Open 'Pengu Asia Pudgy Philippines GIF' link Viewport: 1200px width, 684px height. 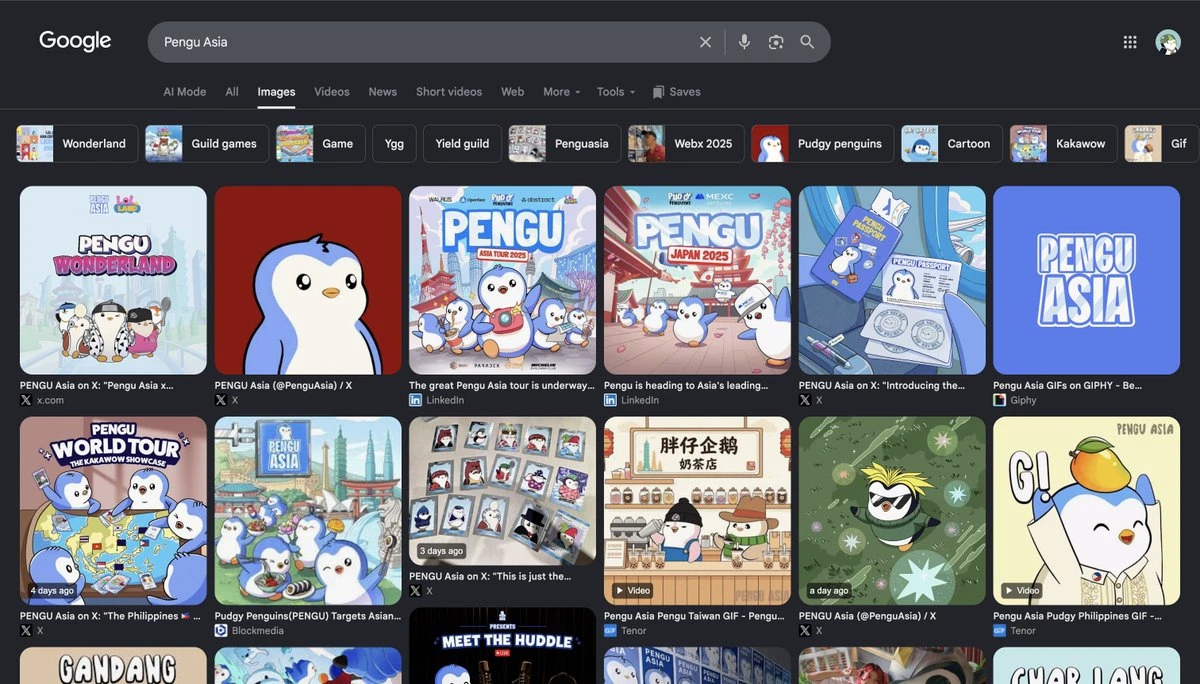click(1077, 616)
